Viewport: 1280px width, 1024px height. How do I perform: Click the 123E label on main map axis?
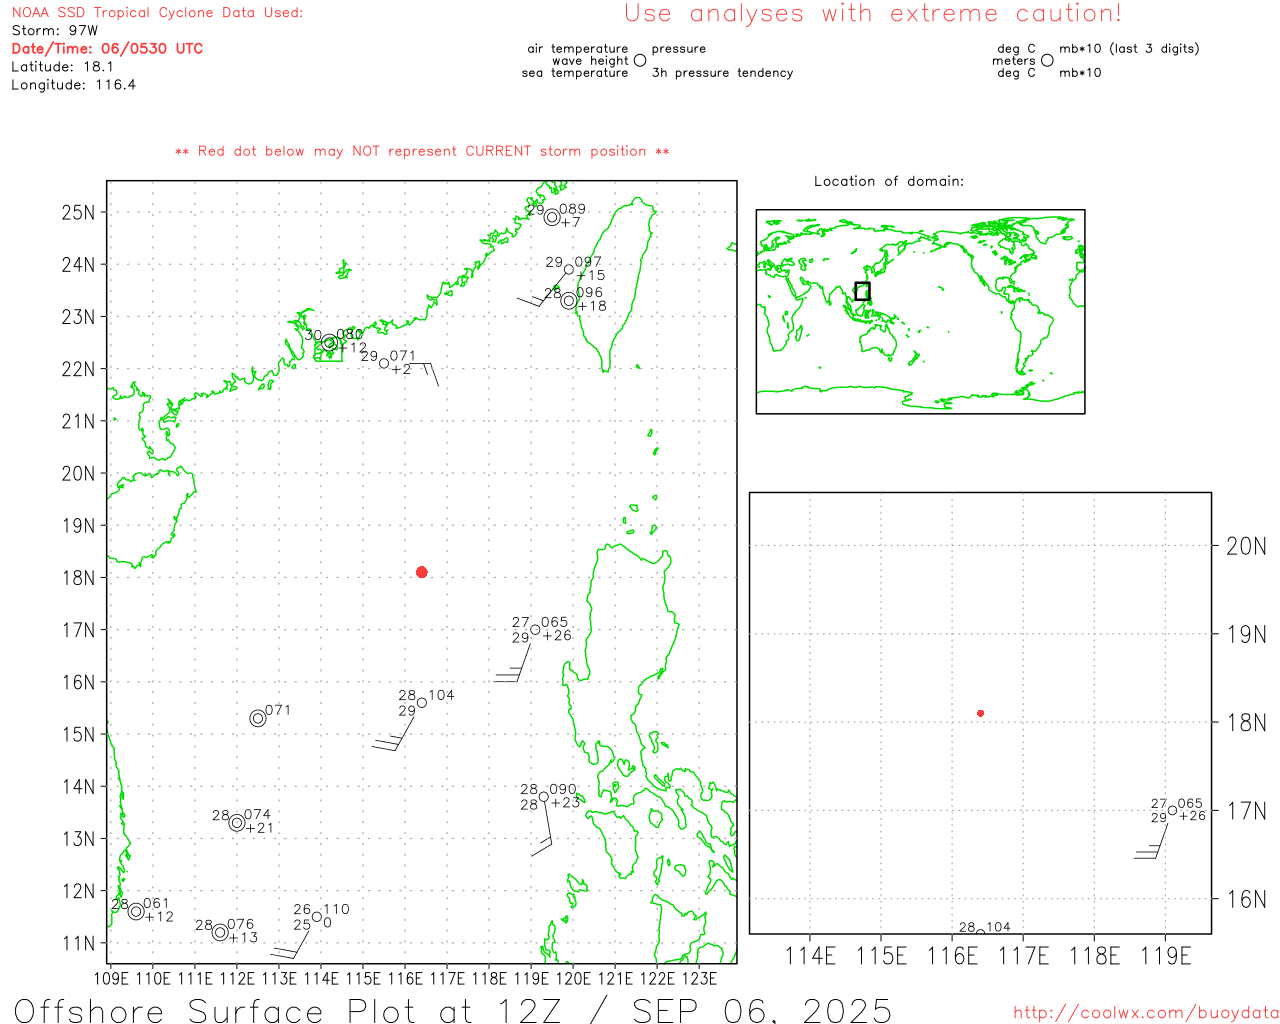[699, 978]
